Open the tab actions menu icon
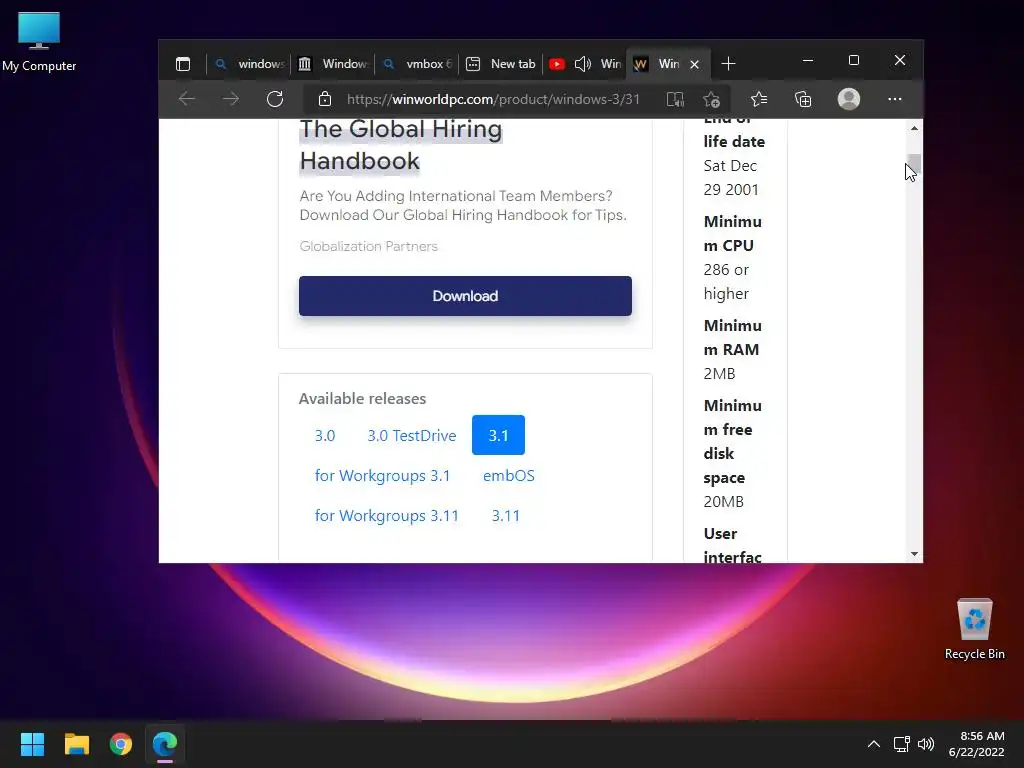1024x768 pixels. 183,64
